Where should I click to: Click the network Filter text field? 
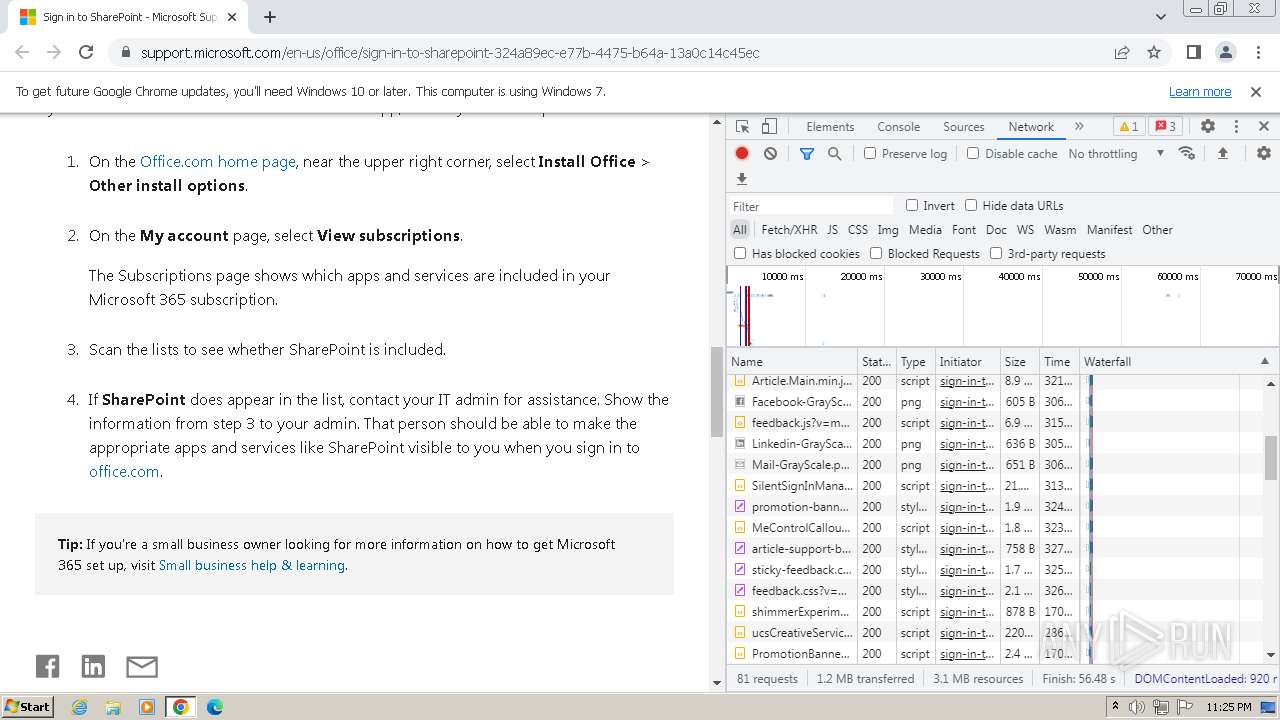click(812, 206)
